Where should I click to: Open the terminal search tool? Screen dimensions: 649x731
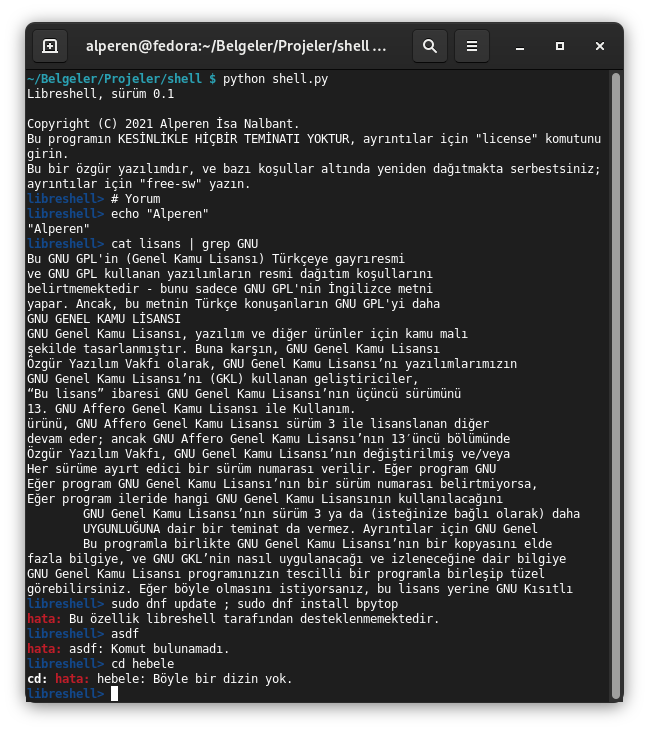click(x=429, y=46)
